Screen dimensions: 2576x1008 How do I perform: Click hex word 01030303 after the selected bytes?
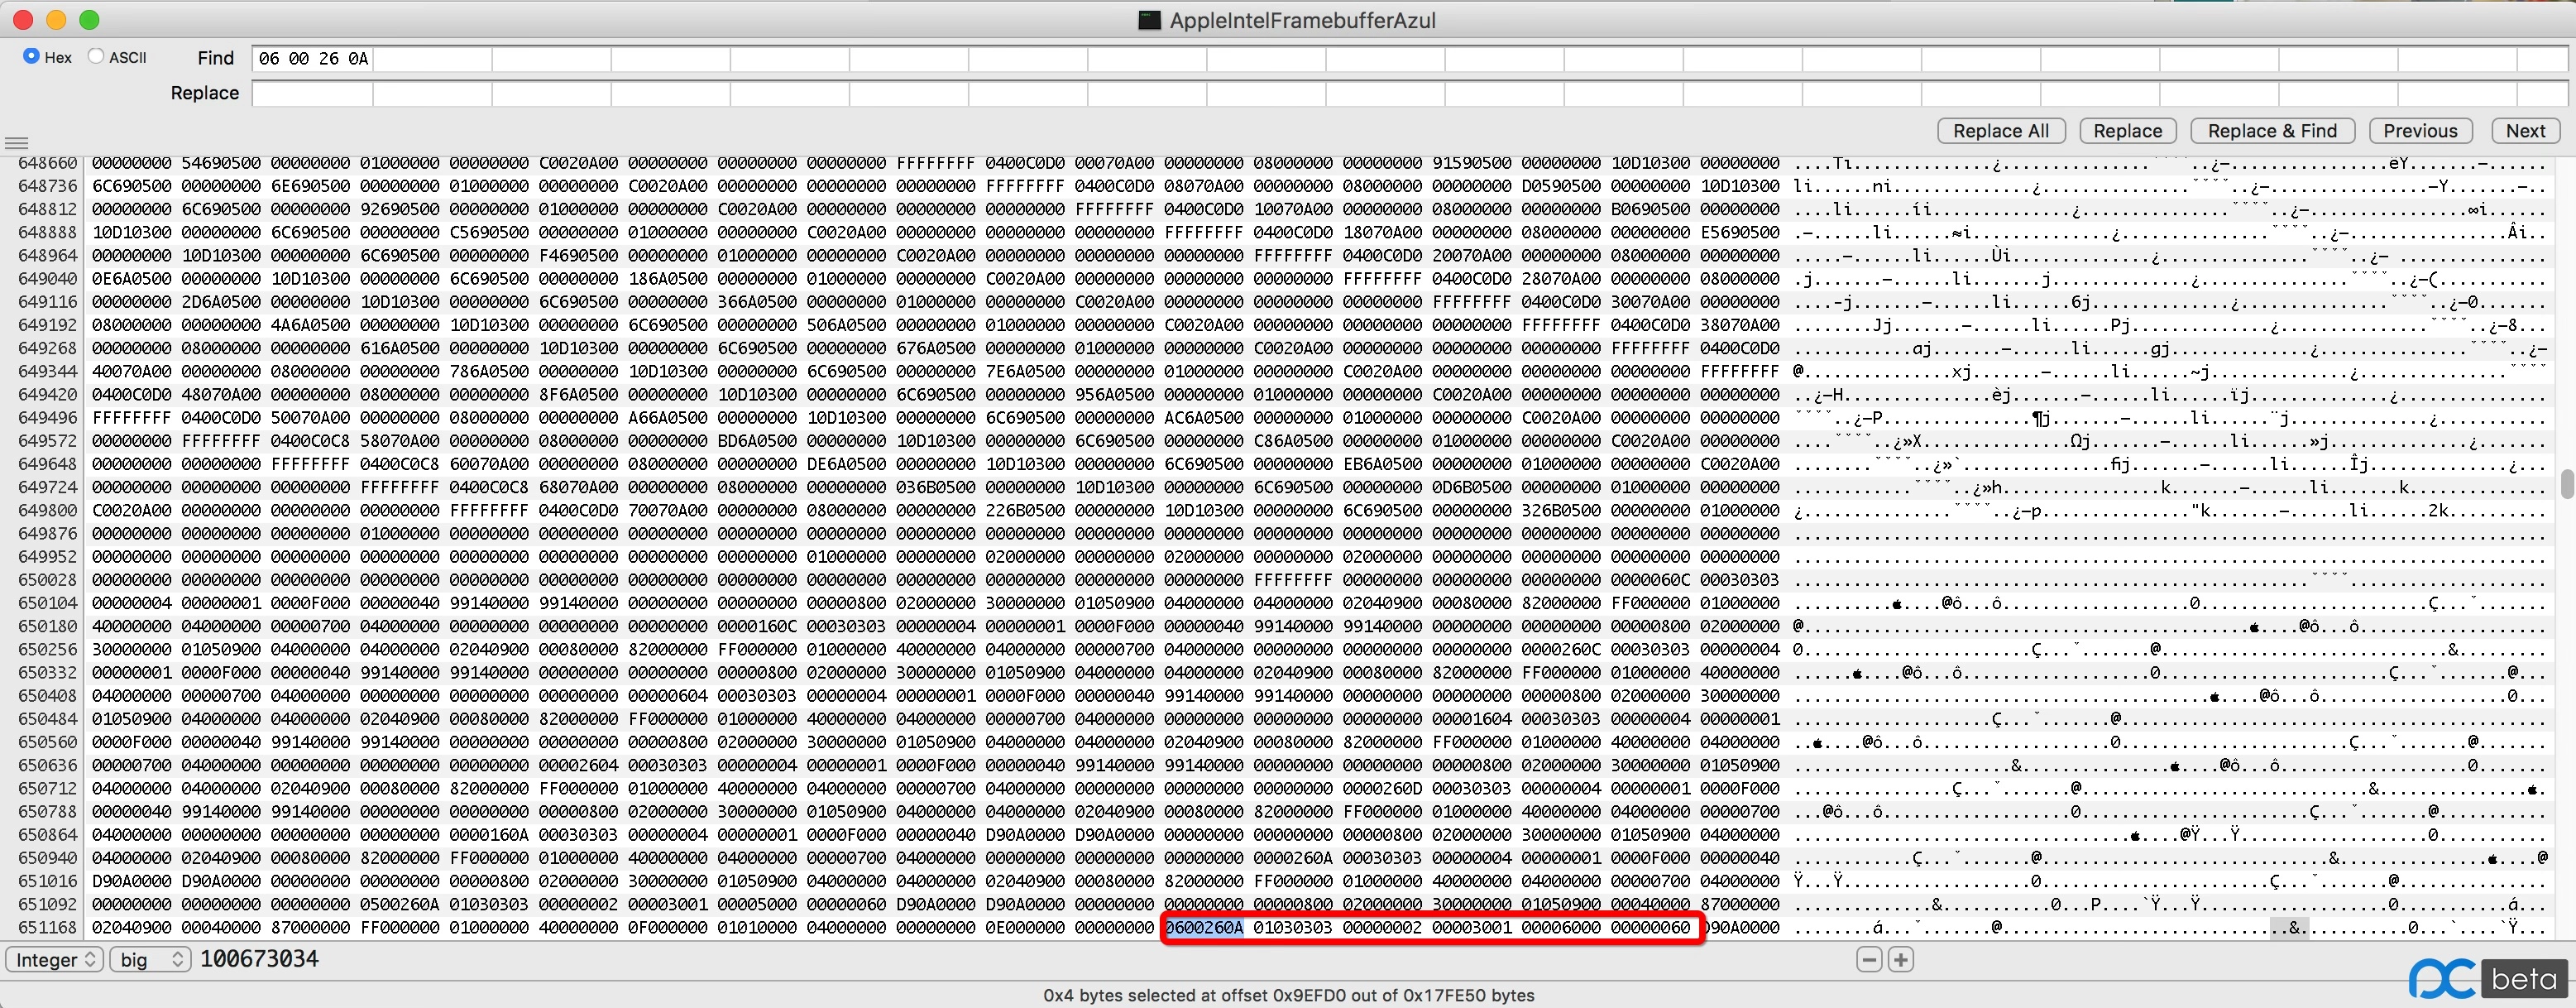pos(1293,928)
